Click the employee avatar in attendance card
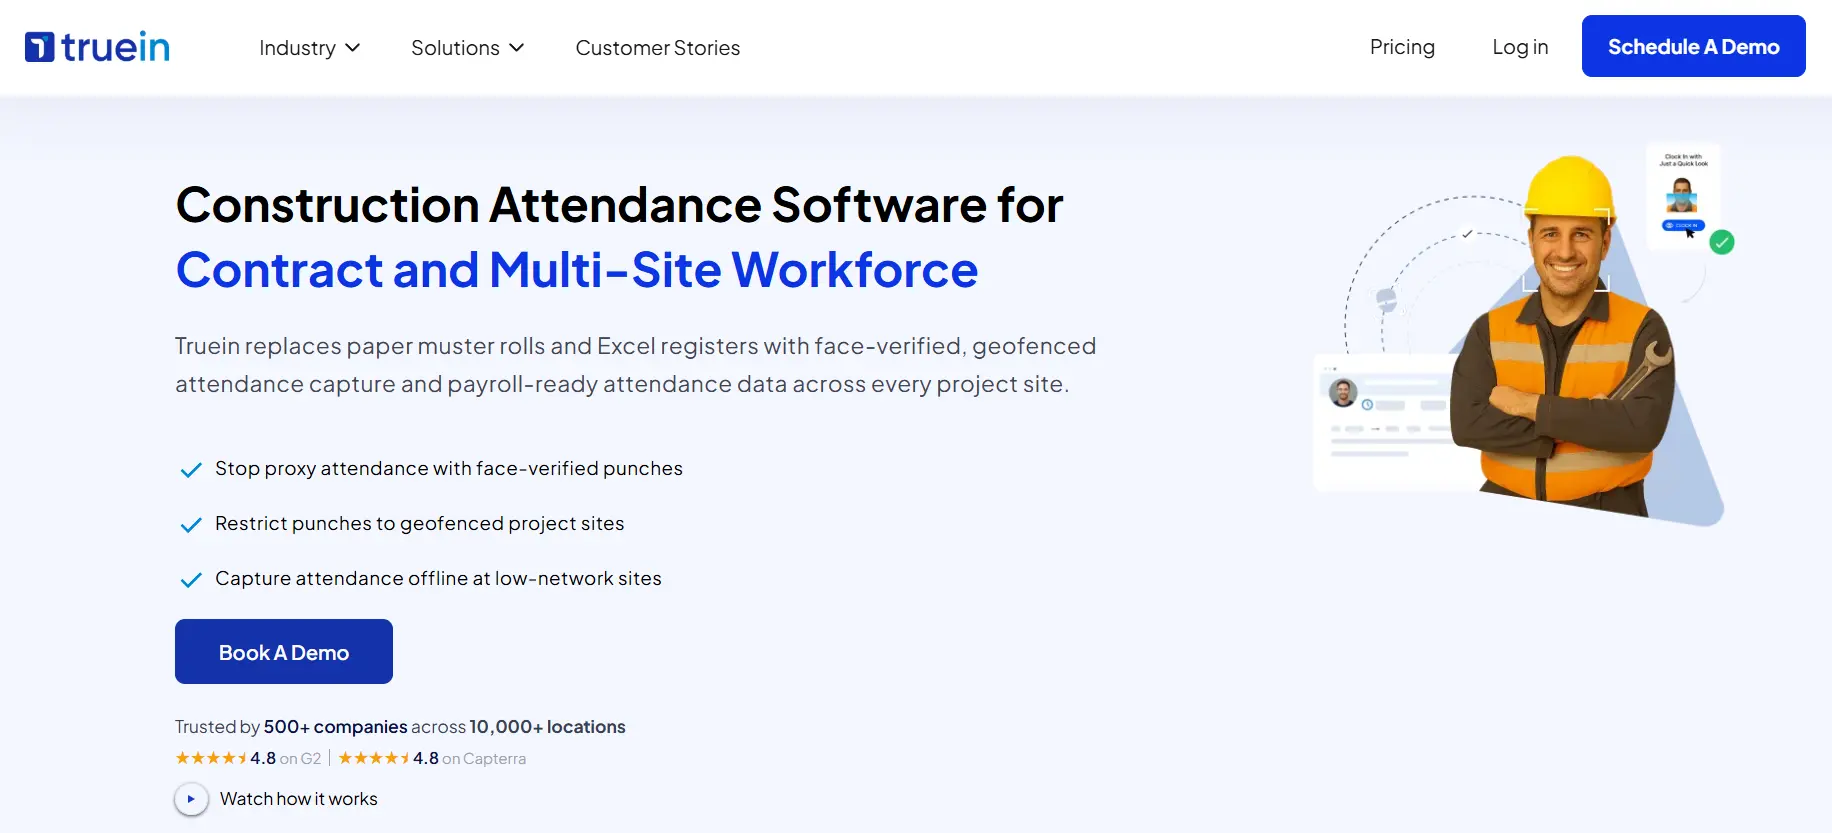Screen dimensions: 1832x833 [x=1342, y=393]
